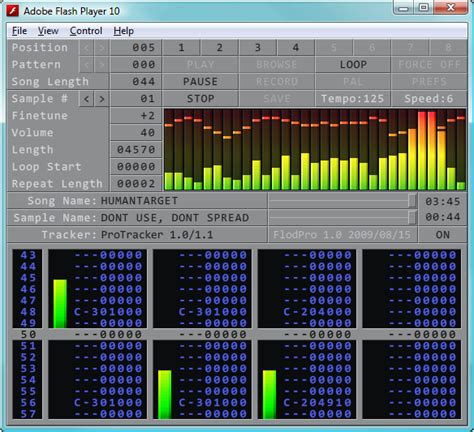This screenshot has width=474, height=432.
Task: Click the Position value 005
Action: point(136,48)
